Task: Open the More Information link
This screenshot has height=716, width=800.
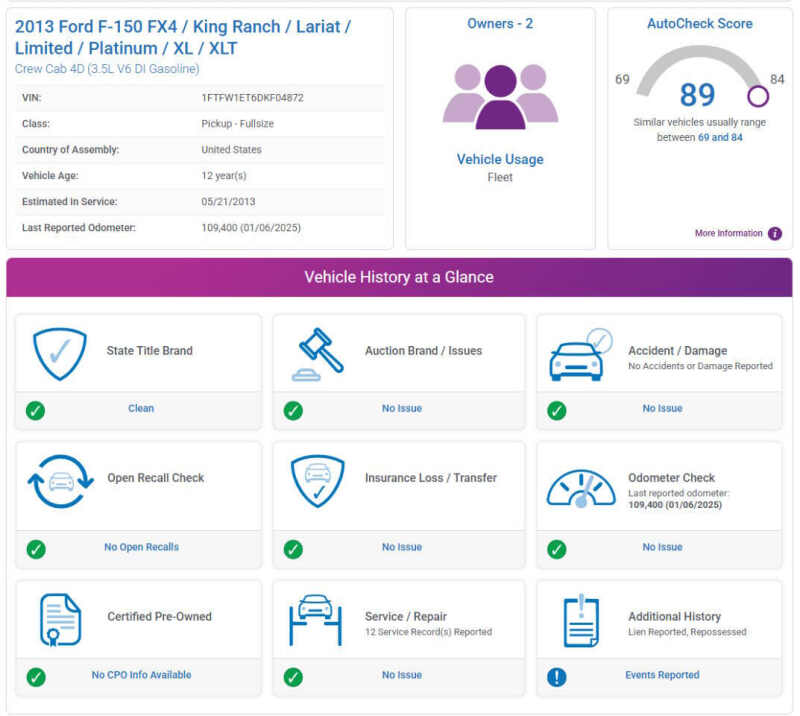Action: point(728,234)
